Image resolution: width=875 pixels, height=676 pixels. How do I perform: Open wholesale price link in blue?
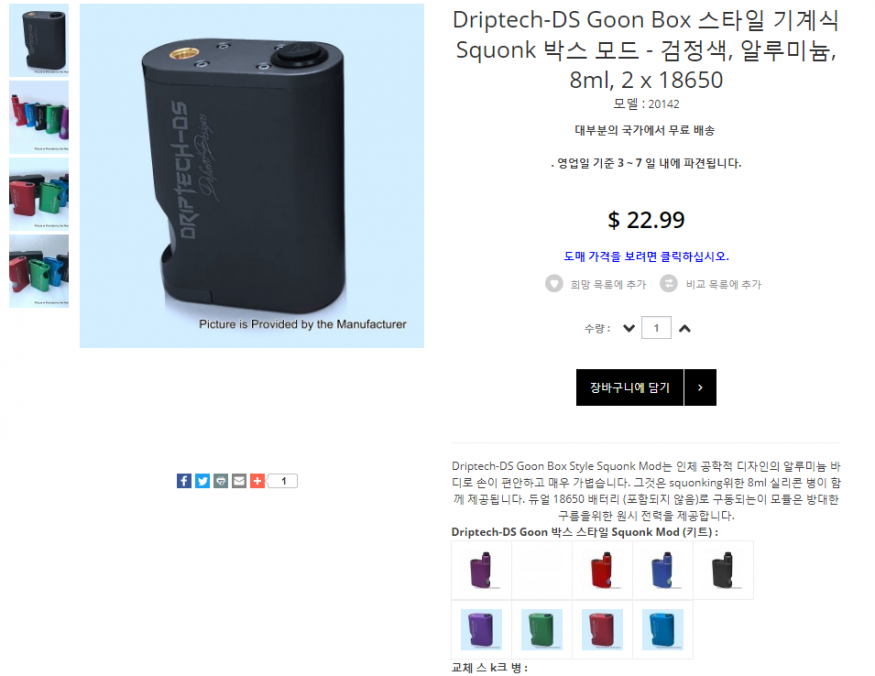point(646,256)
